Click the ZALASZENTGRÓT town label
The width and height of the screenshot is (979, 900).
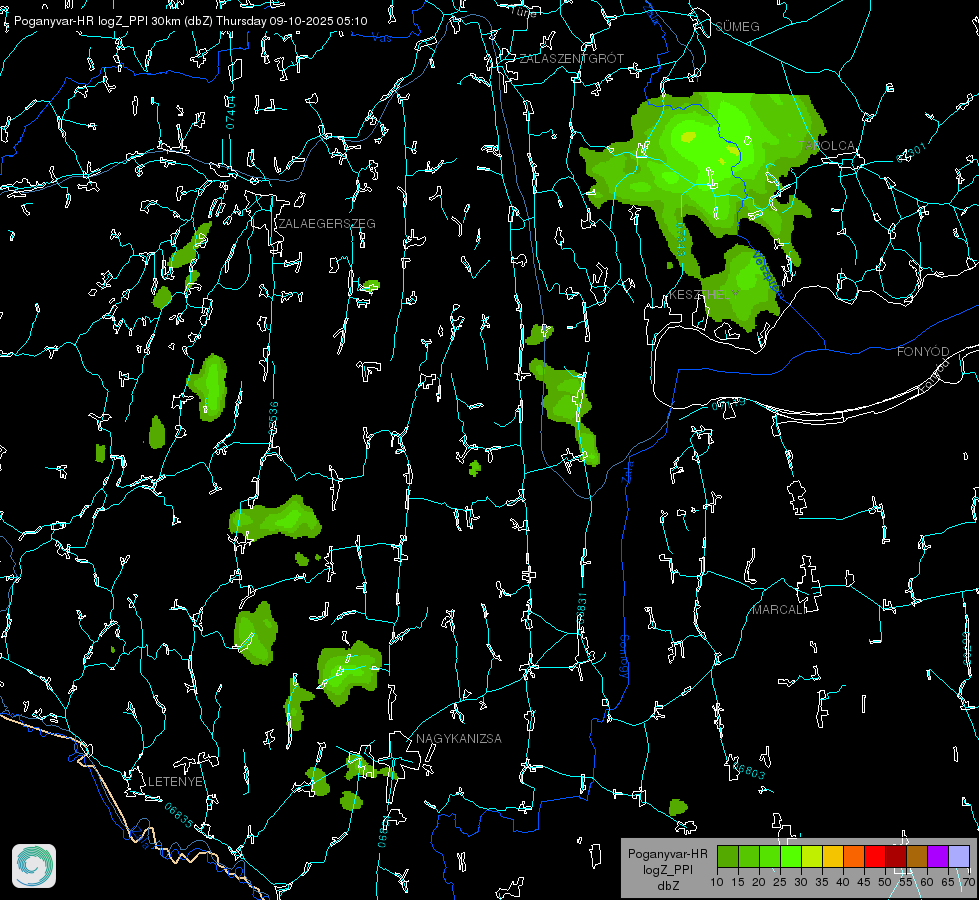pos(571,59)
